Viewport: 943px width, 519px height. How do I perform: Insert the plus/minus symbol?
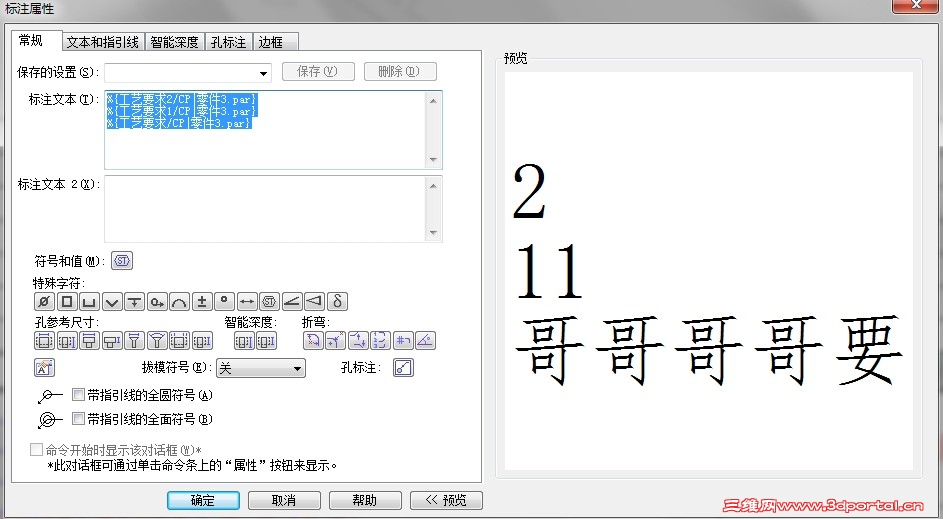coord(202,301)
